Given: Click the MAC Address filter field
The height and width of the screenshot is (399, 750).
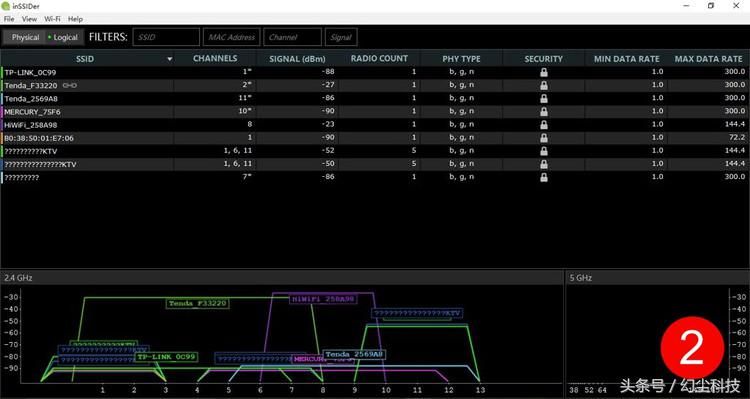Looking at the screenshot, I should tap(232, 37).
